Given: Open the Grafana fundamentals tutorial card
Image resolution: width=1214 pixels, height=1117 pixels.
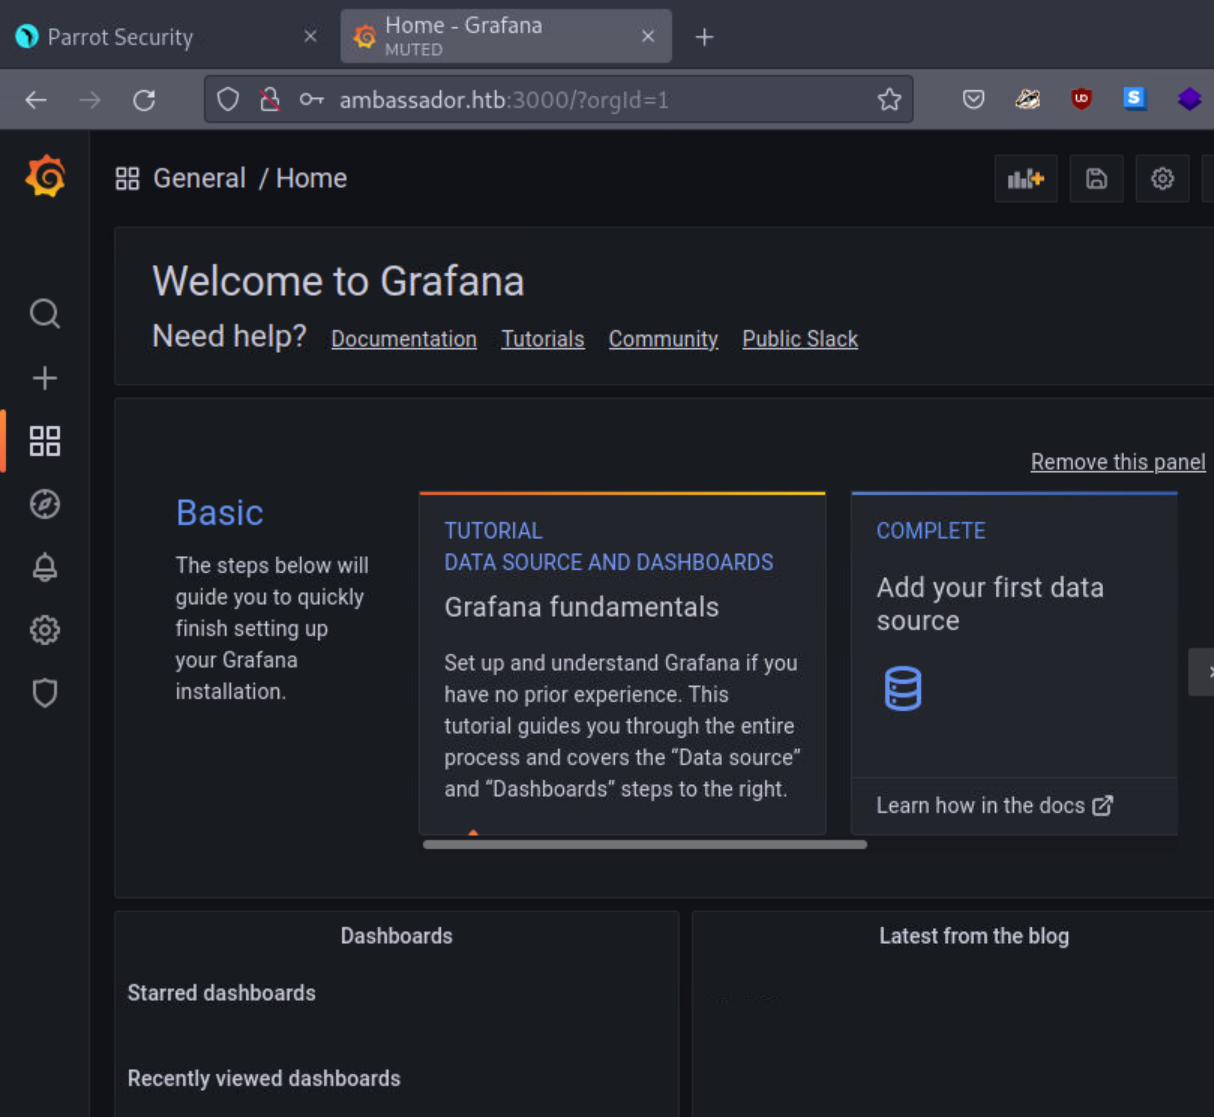Looking at the screenshot, I should click(622, 664).
